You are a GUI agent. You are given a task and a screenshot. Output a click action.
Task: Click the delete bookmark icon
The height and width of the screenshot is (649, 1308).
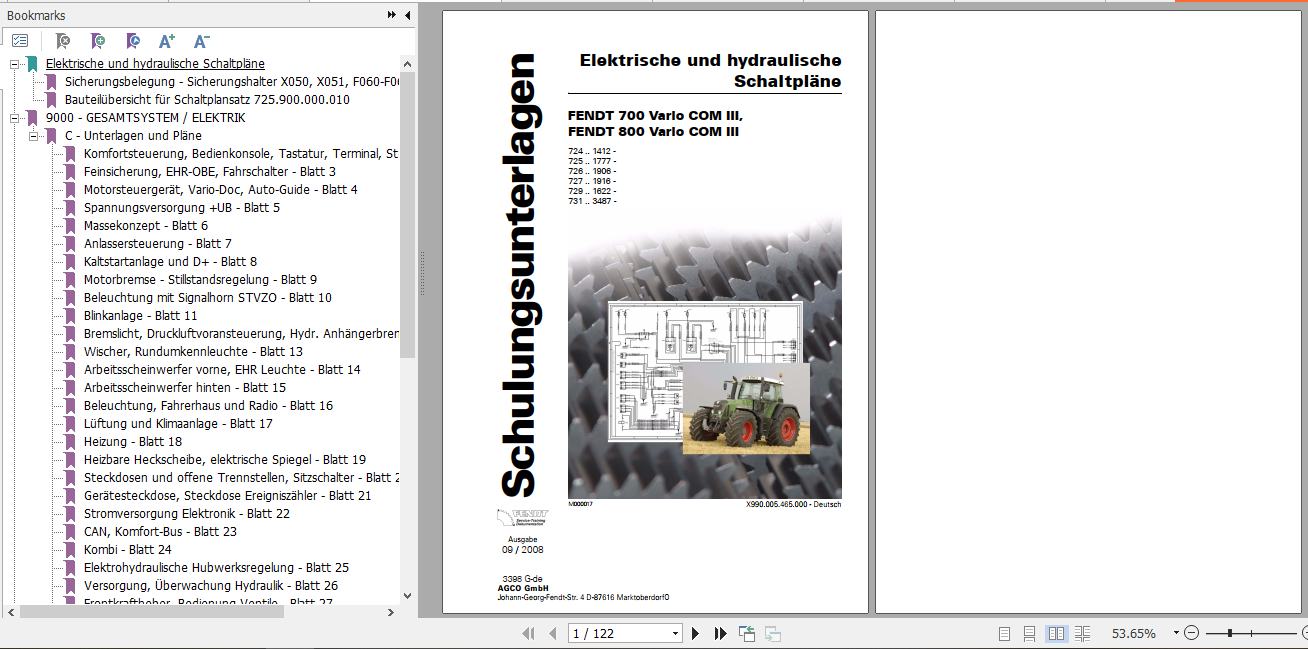point(62,41)
